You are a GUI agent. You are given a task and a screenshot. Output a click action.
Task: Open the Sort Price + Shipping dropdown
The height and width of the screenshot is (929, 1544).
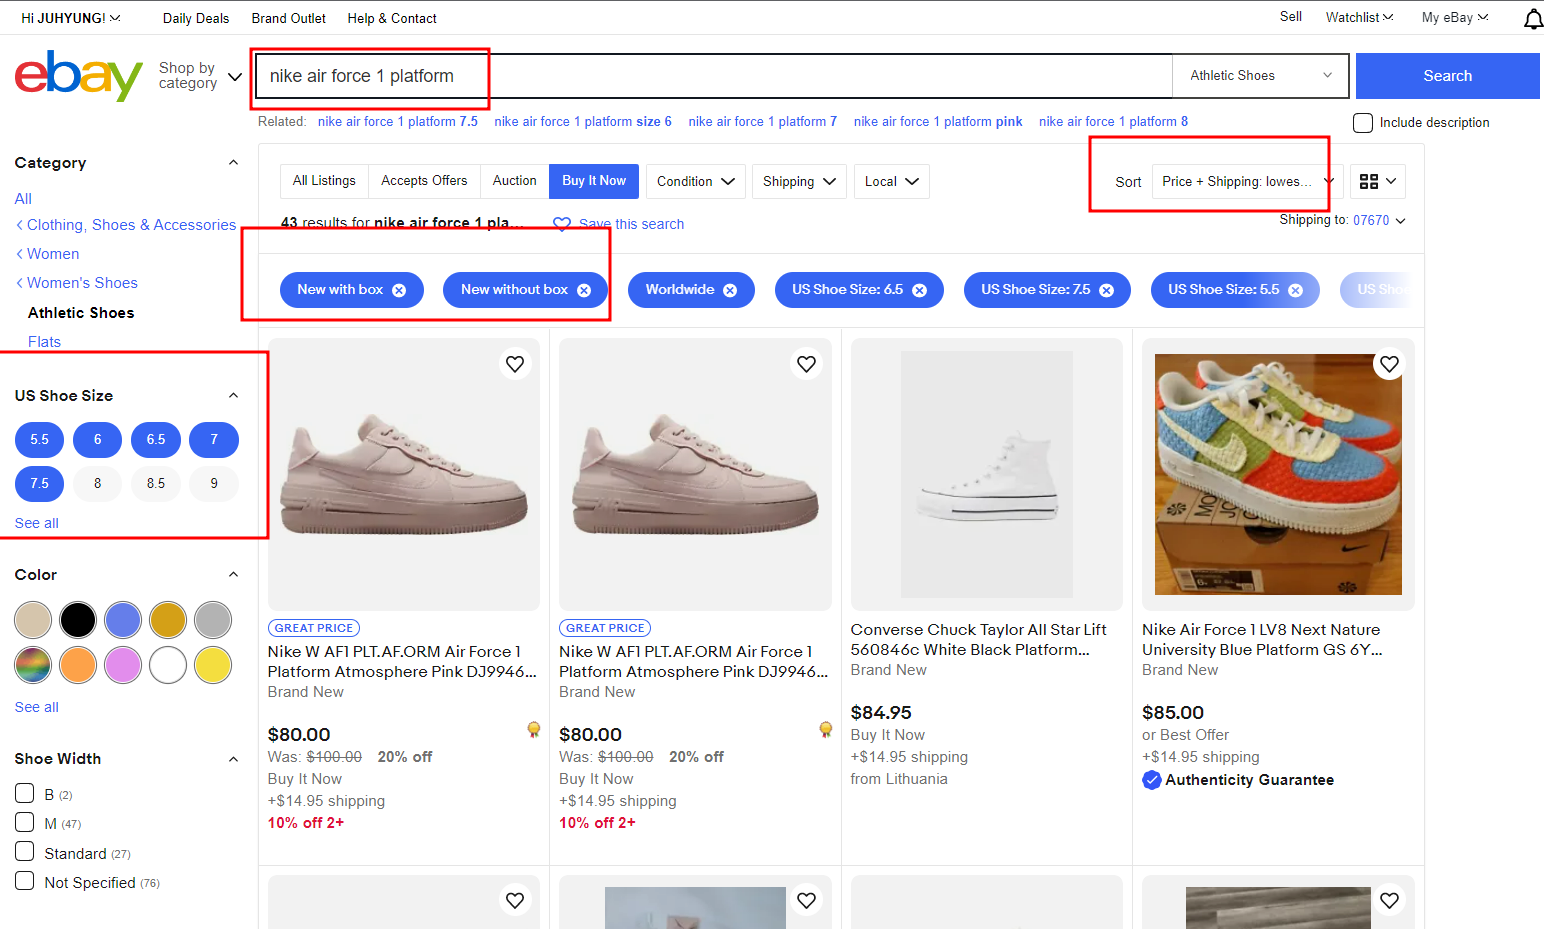pos(1245,181)
